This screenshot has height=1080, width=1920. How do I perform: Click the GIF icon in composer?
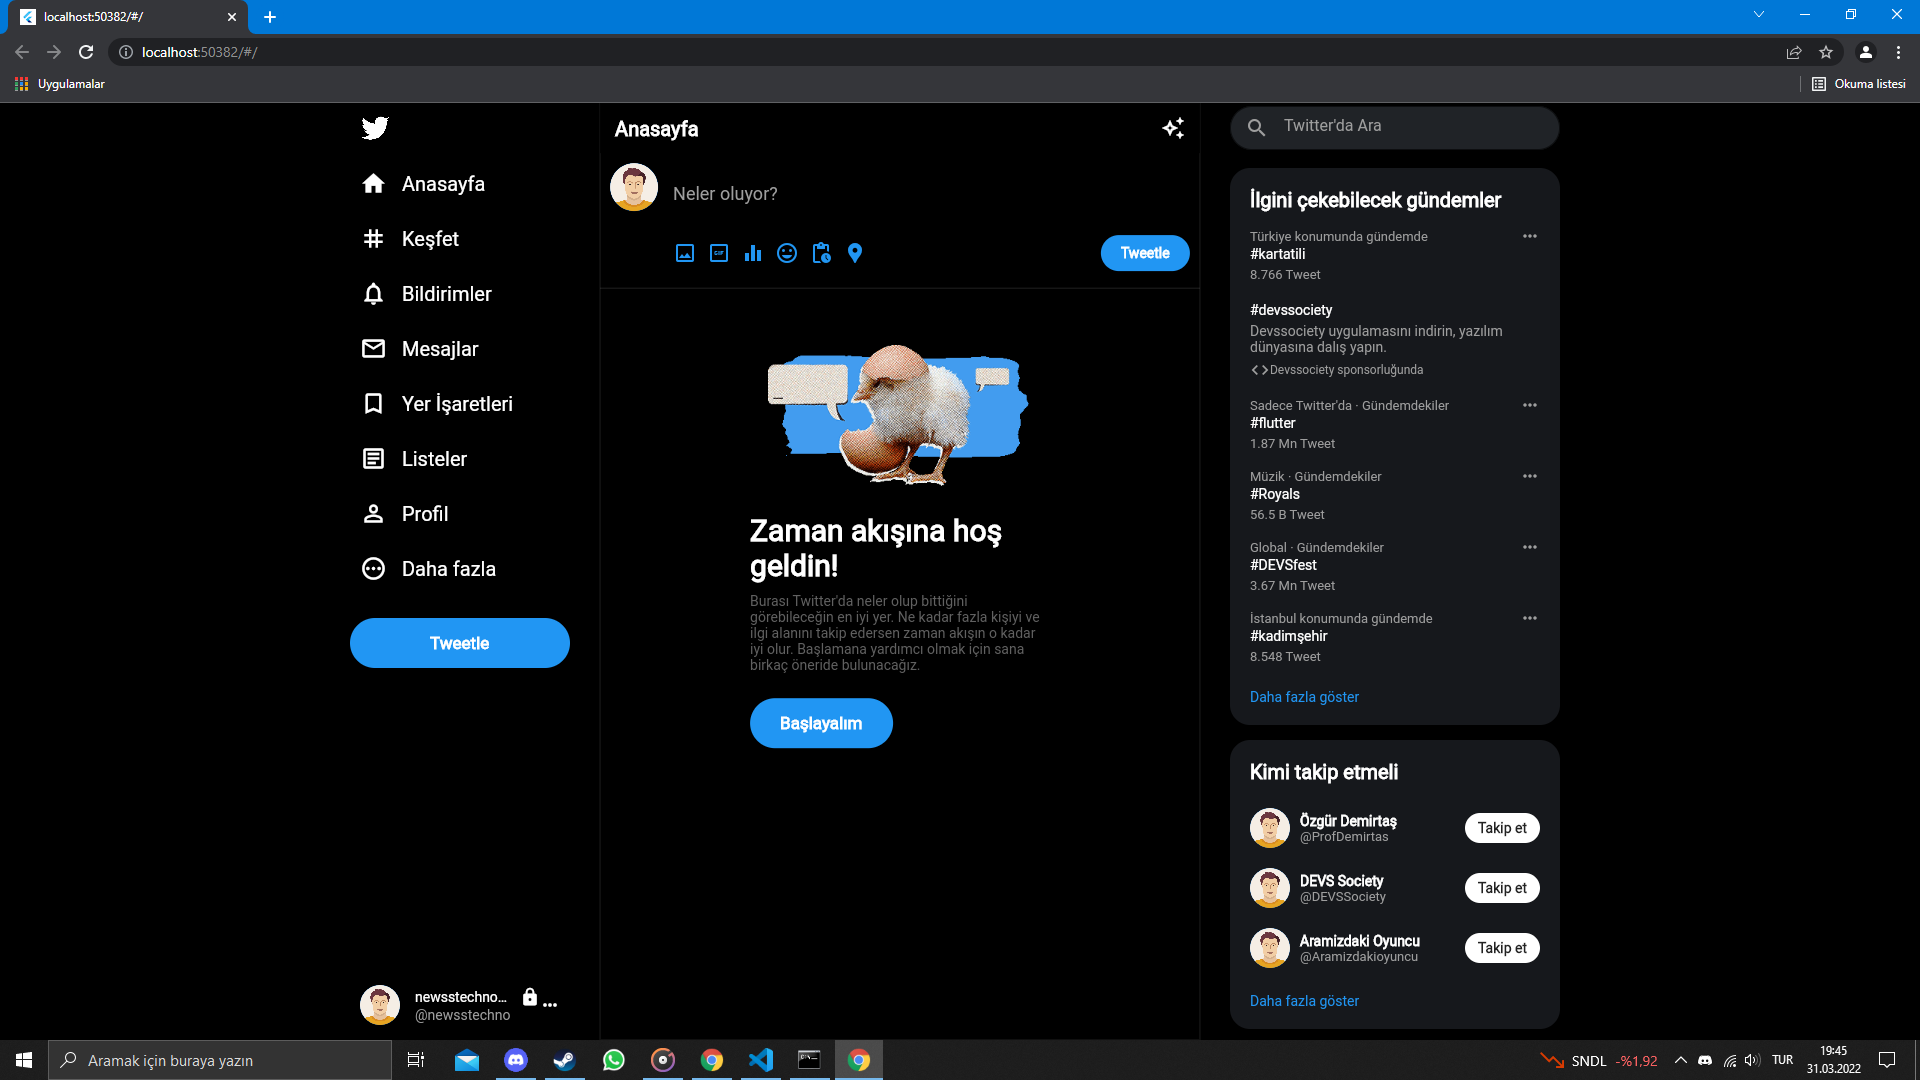pos(719,253)
